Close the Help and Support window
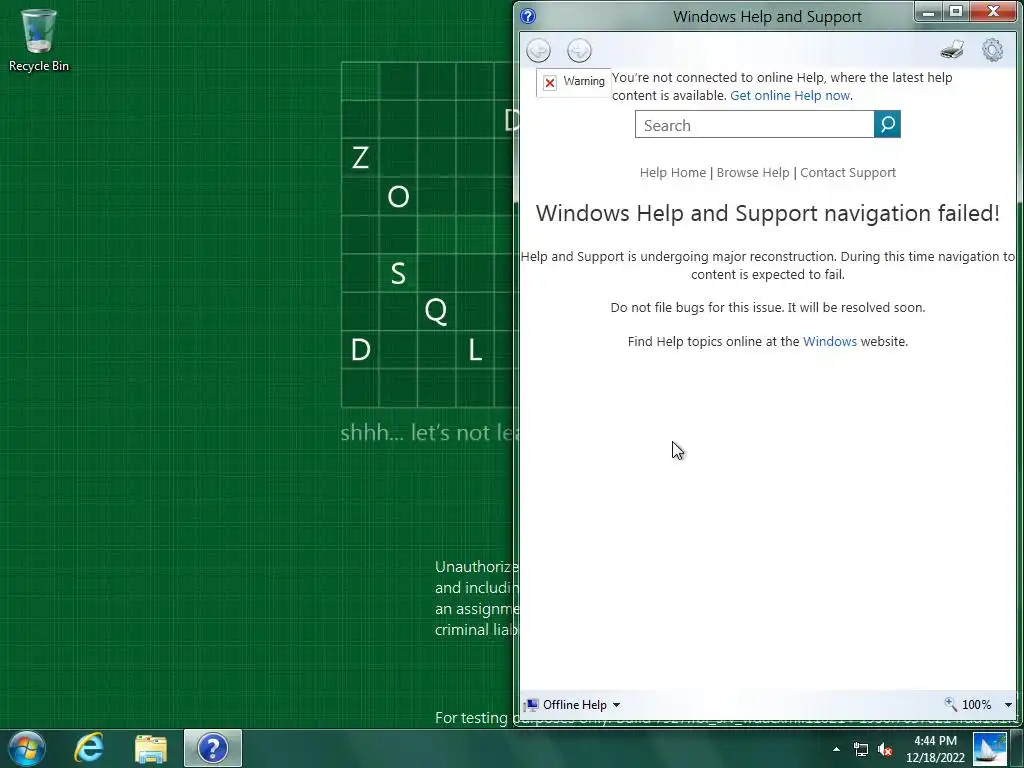 [x=993, y=12]
